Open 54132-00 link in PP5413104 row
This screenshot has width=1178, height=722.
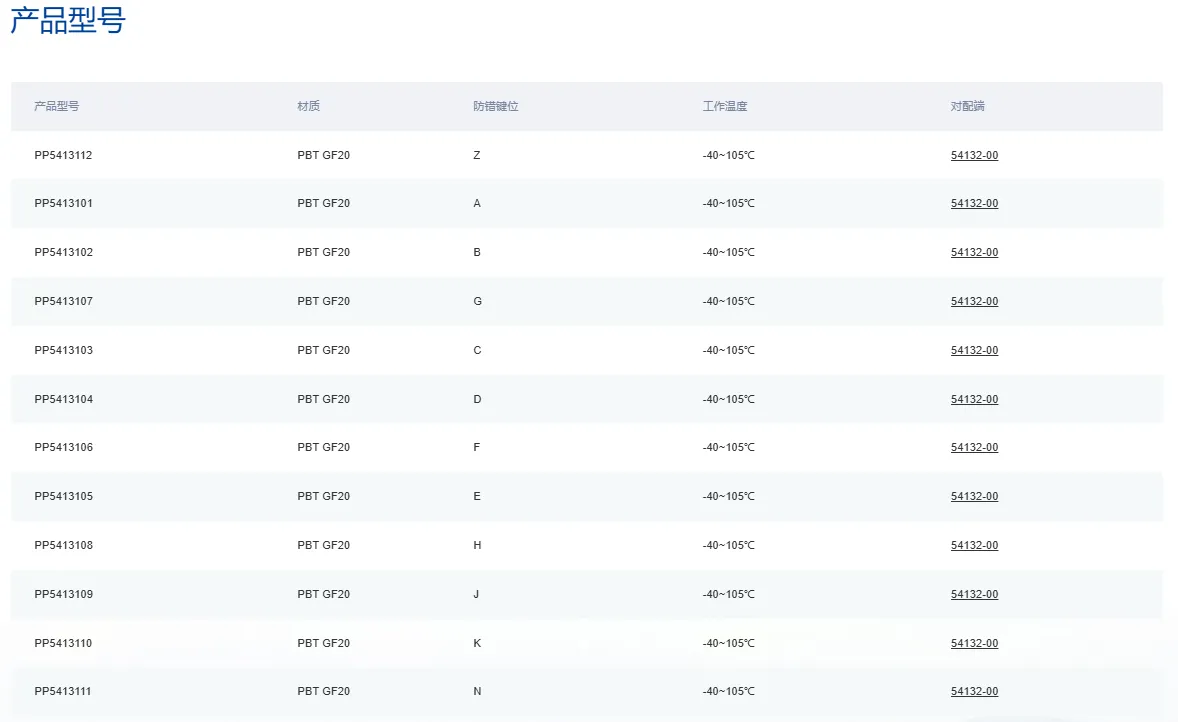974,399
